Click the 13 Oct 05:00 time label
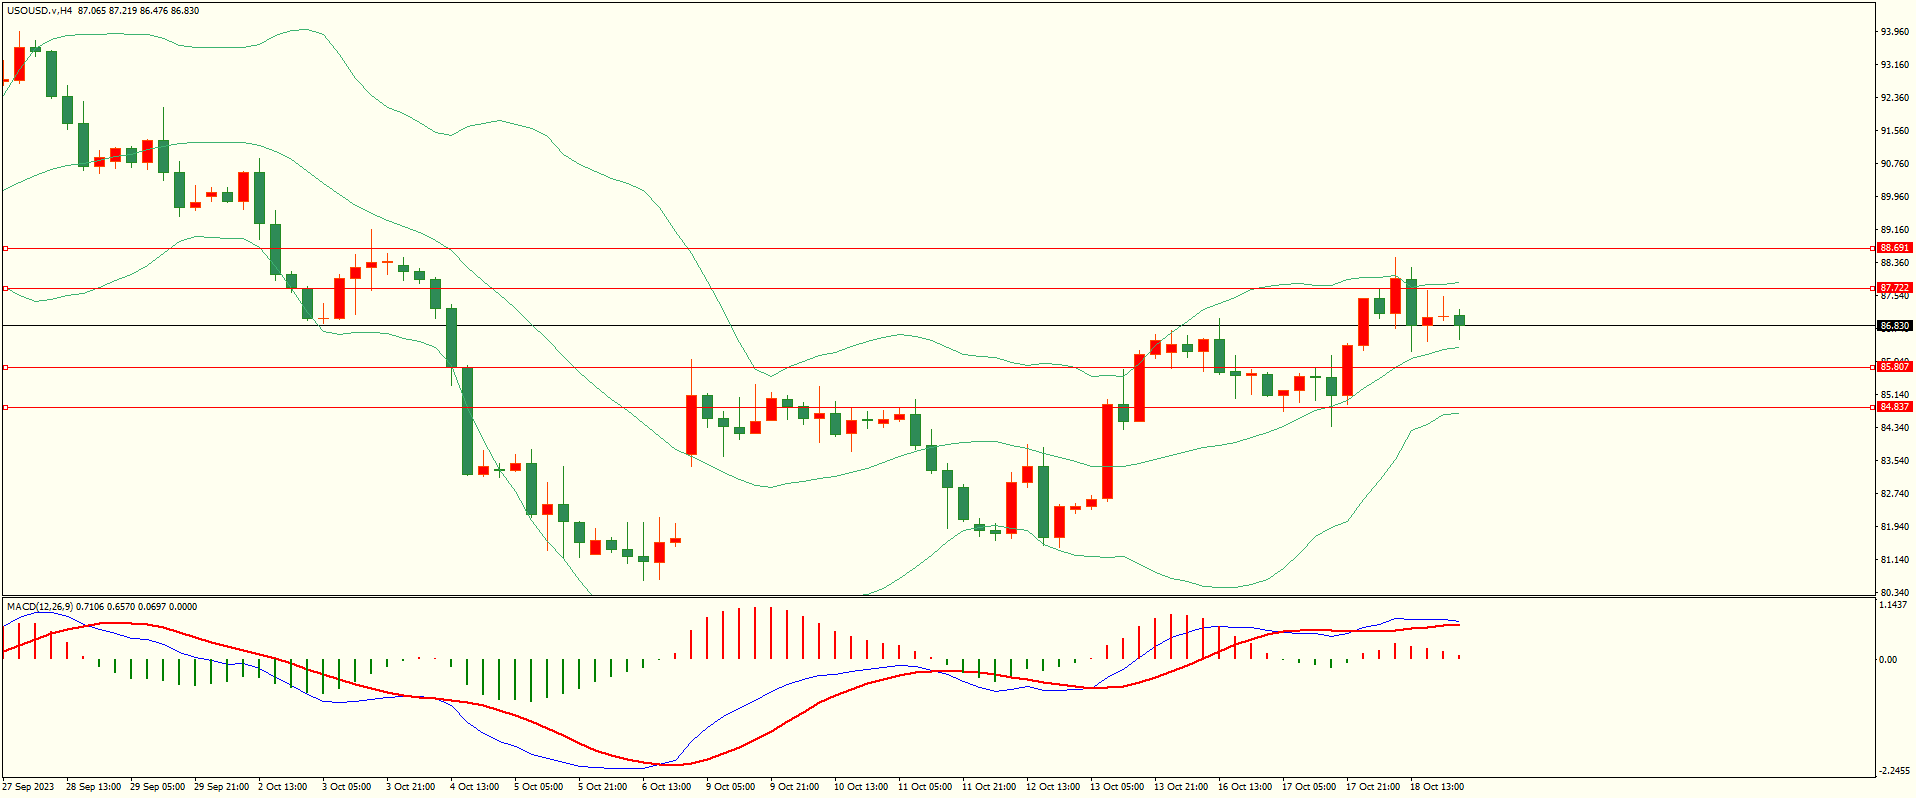This screenshot has height=798, width=1916. 1117,787
